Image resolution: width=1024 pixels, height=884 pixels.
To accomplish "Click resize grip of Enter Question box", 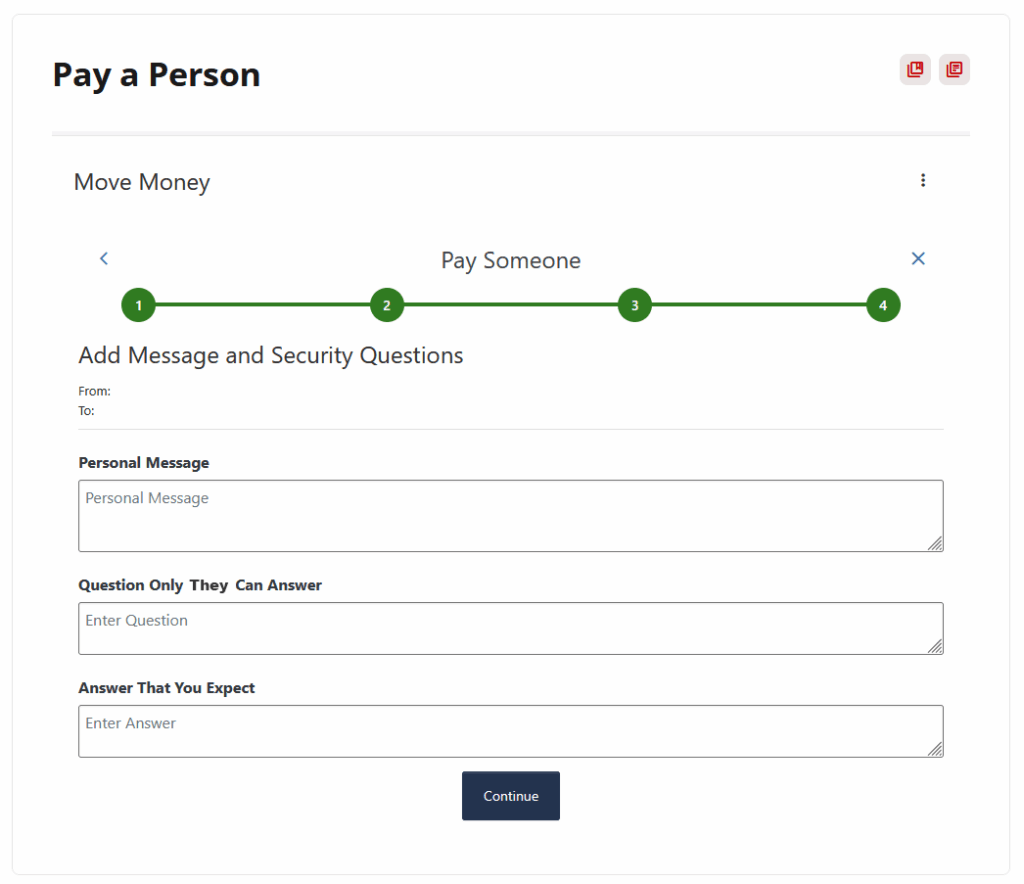I will click(x=935, y=646).
